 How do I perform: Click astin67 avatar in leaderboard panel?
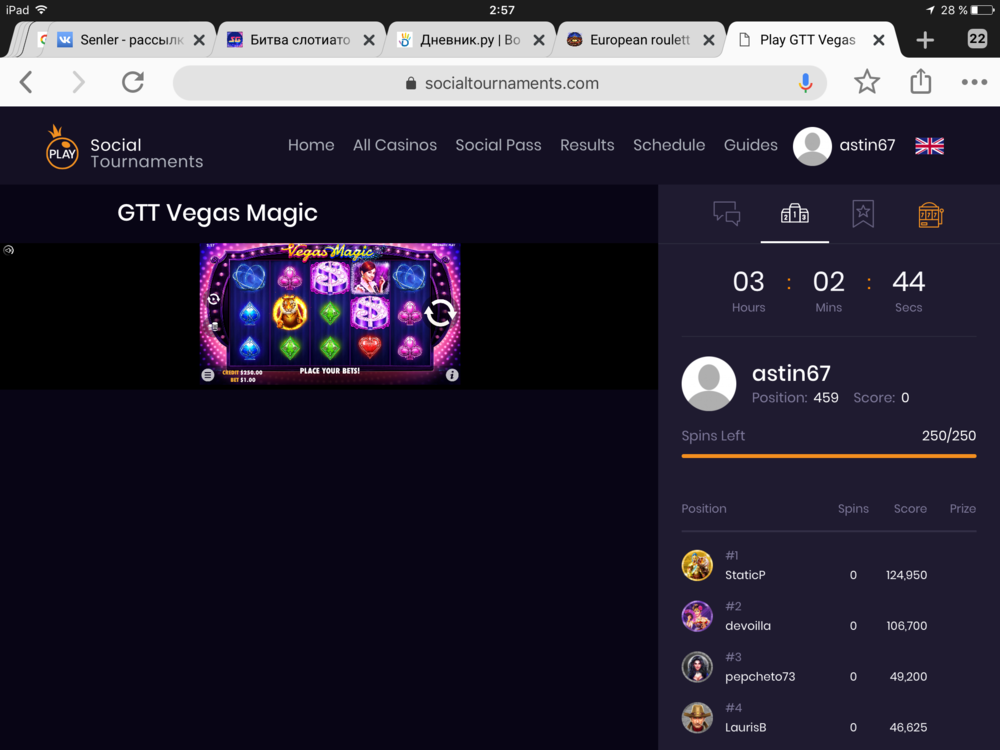[709, 383]
